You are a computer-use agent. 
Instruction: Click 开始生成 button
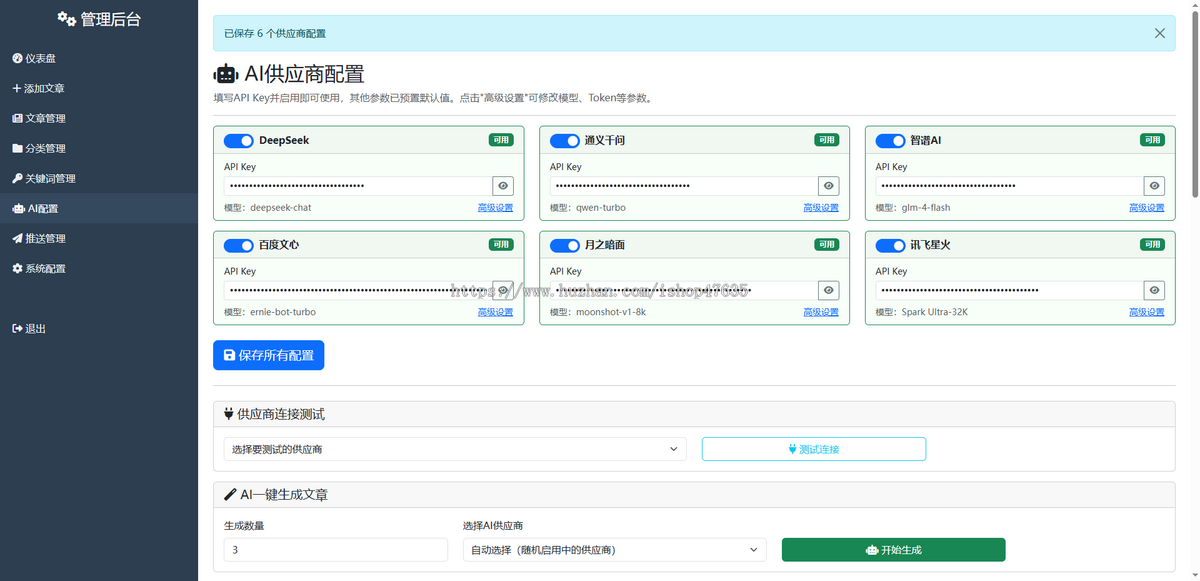pyautogui.click(x=893, y=550)
